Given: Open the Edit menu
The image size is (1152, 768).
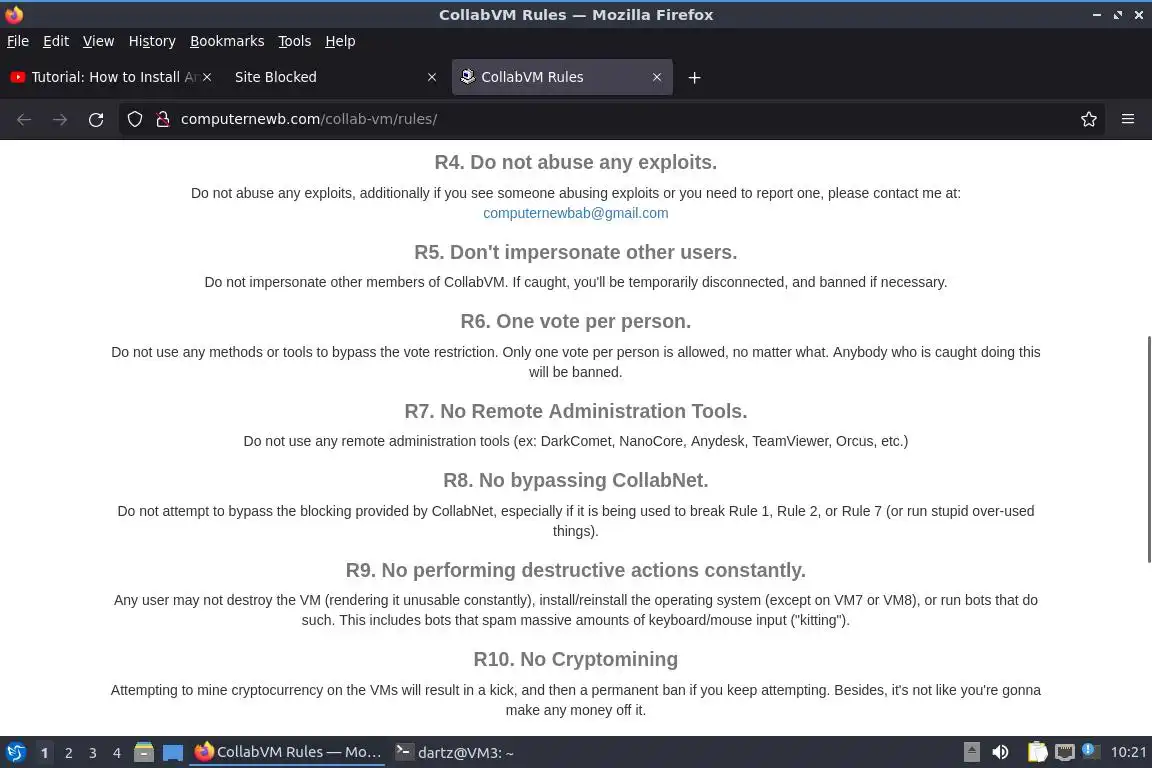Looking at the screenshot, I should pos(56,41).
